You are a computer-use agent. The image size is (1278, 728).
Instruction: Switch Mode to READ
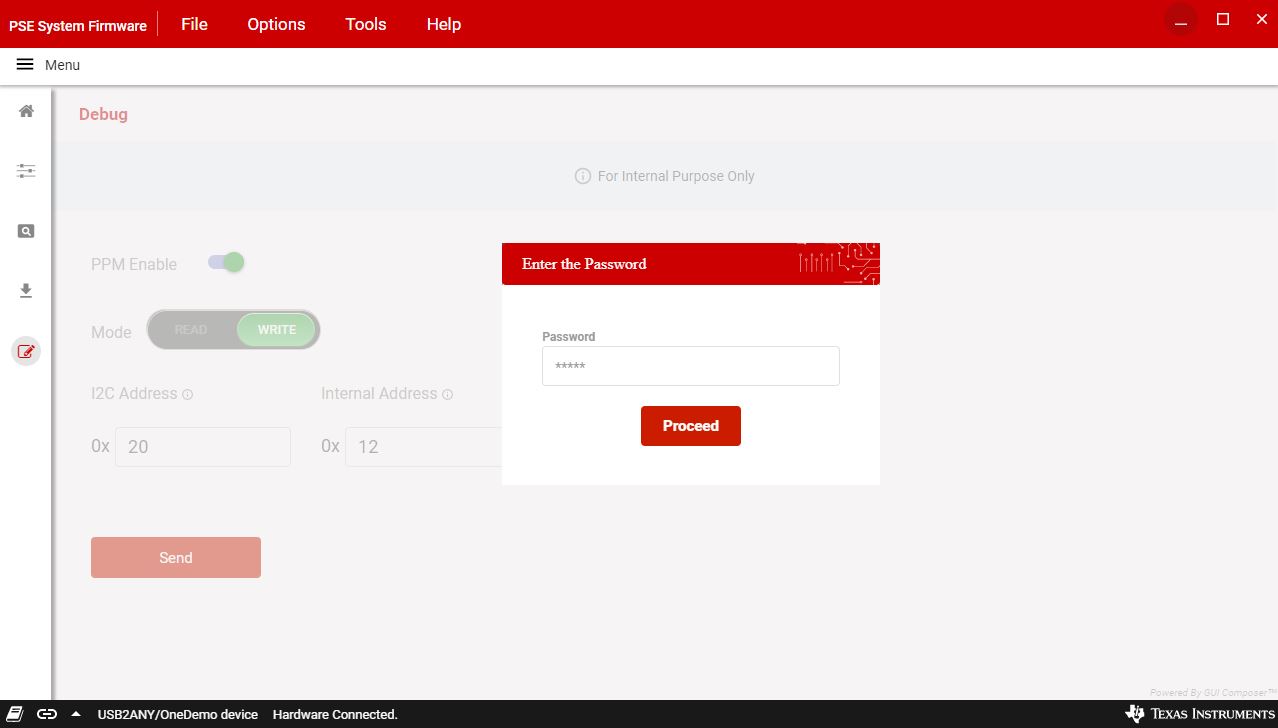191,330
